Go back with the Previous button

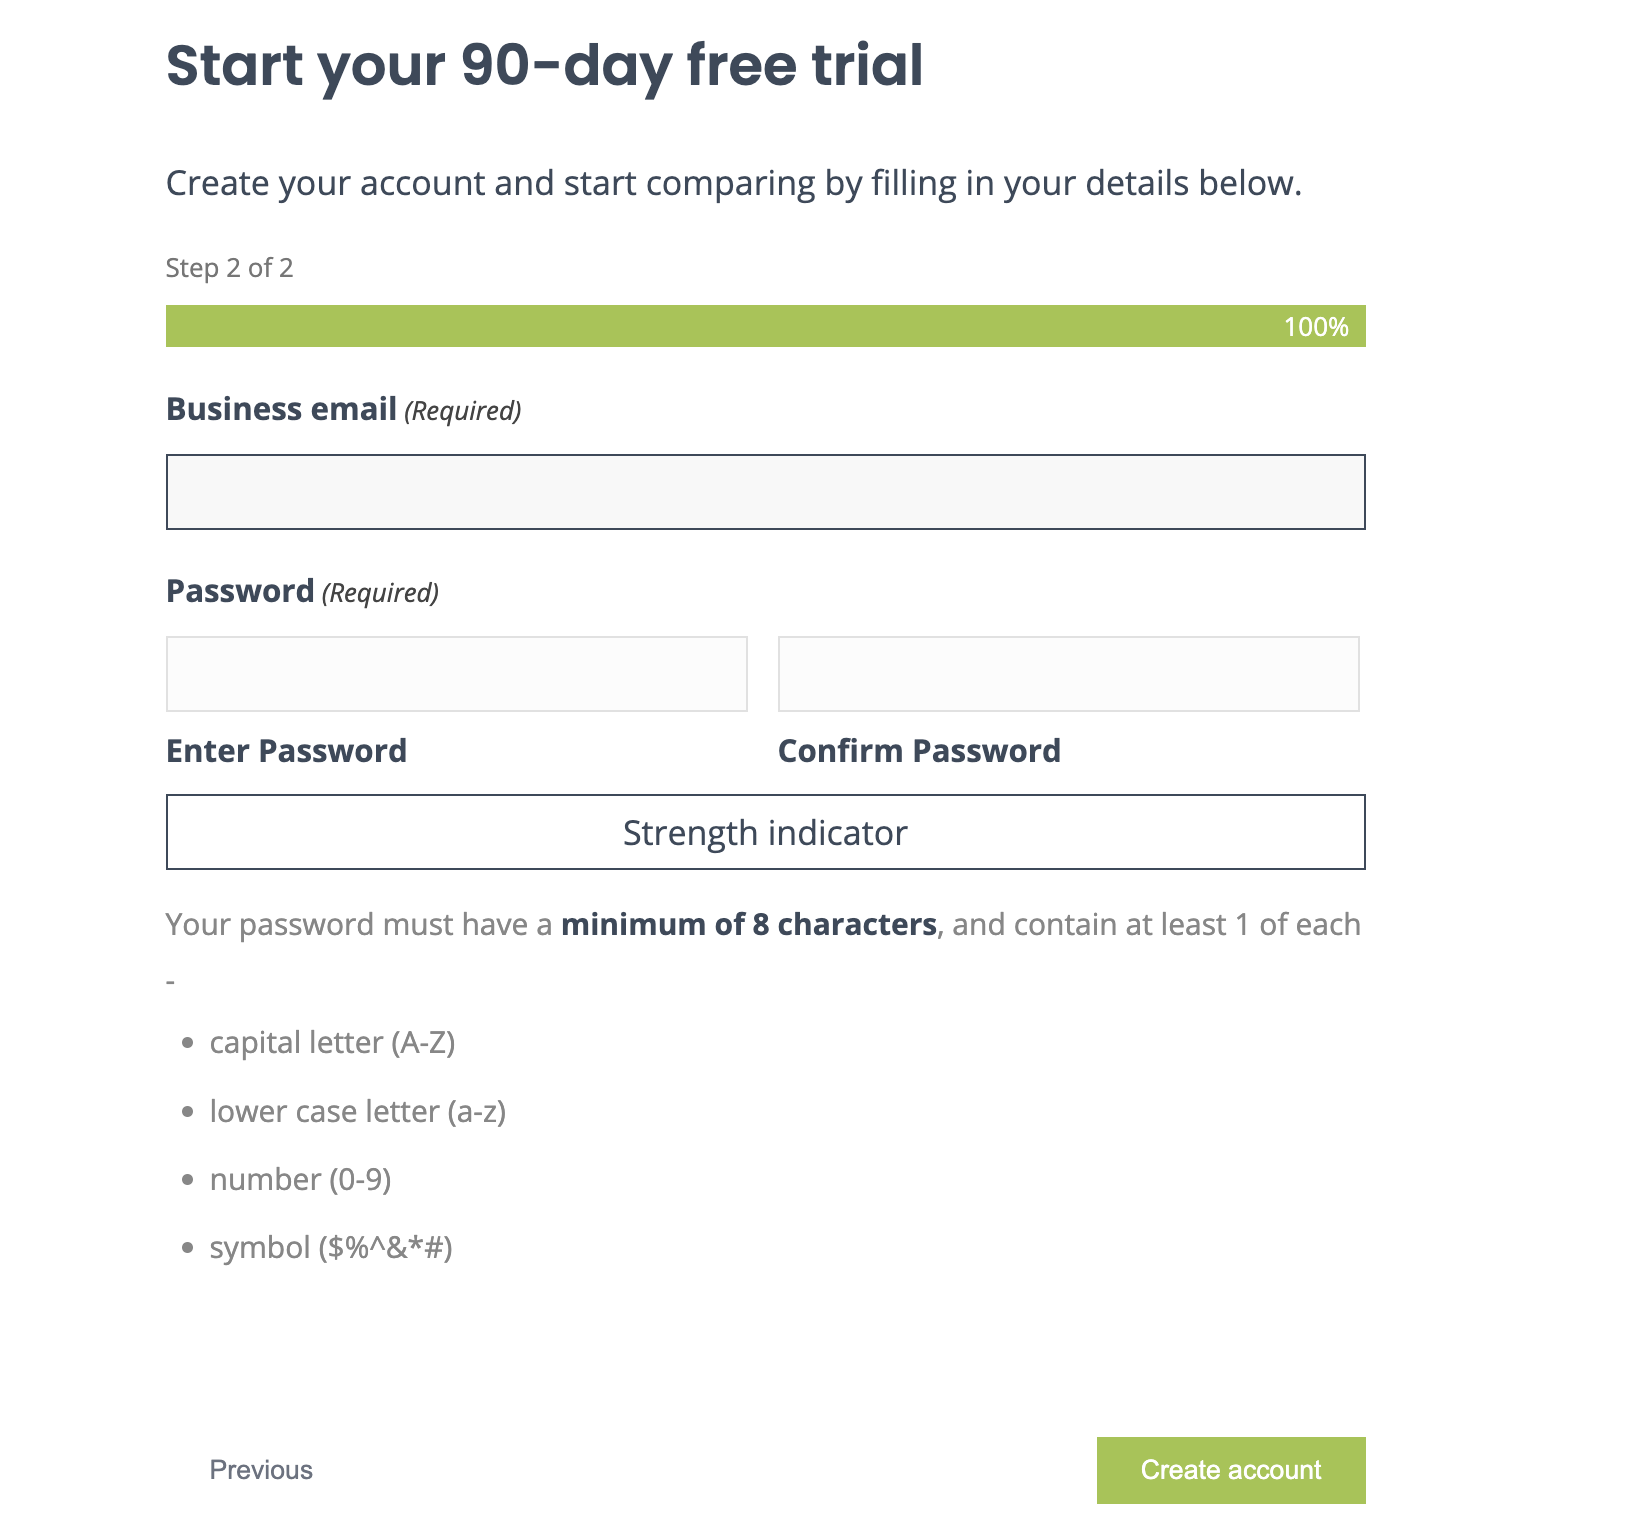tap(261, 1470)
